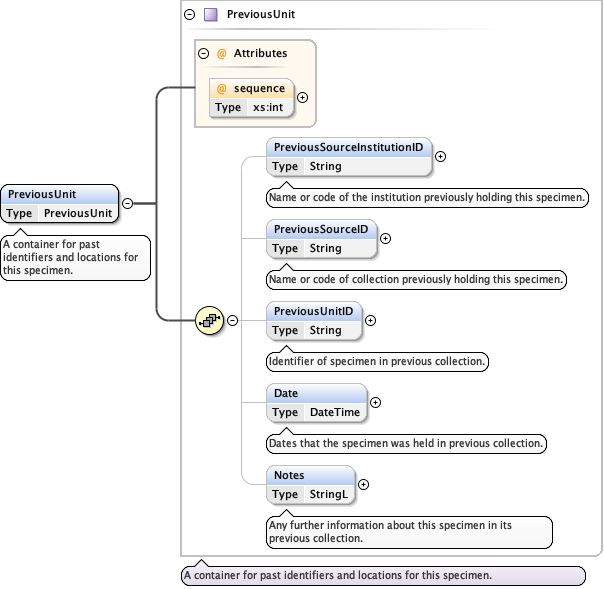Click the @ icon on sequence attribute

click(222, 89)
